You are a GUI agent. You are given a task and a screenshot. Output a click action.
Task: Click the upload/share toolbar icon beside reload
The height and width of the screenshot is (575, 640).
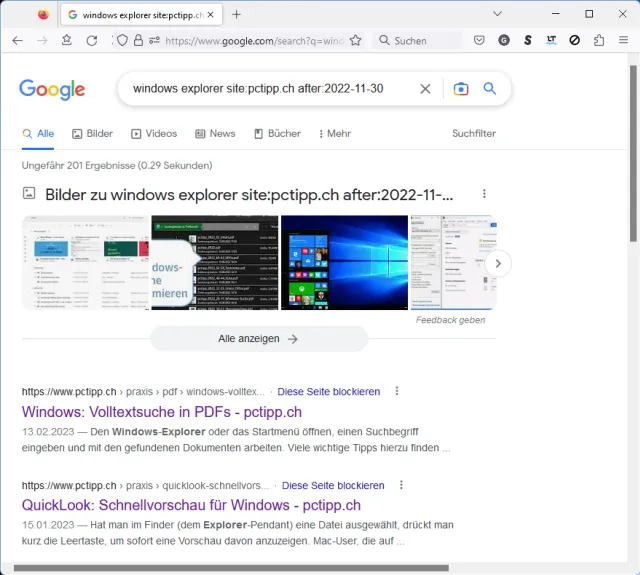pos(67,40)
